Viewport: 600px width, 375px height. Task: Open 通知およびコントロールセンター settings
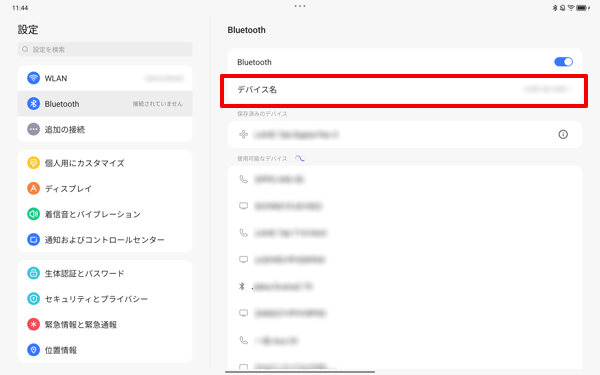pos(105,240)
